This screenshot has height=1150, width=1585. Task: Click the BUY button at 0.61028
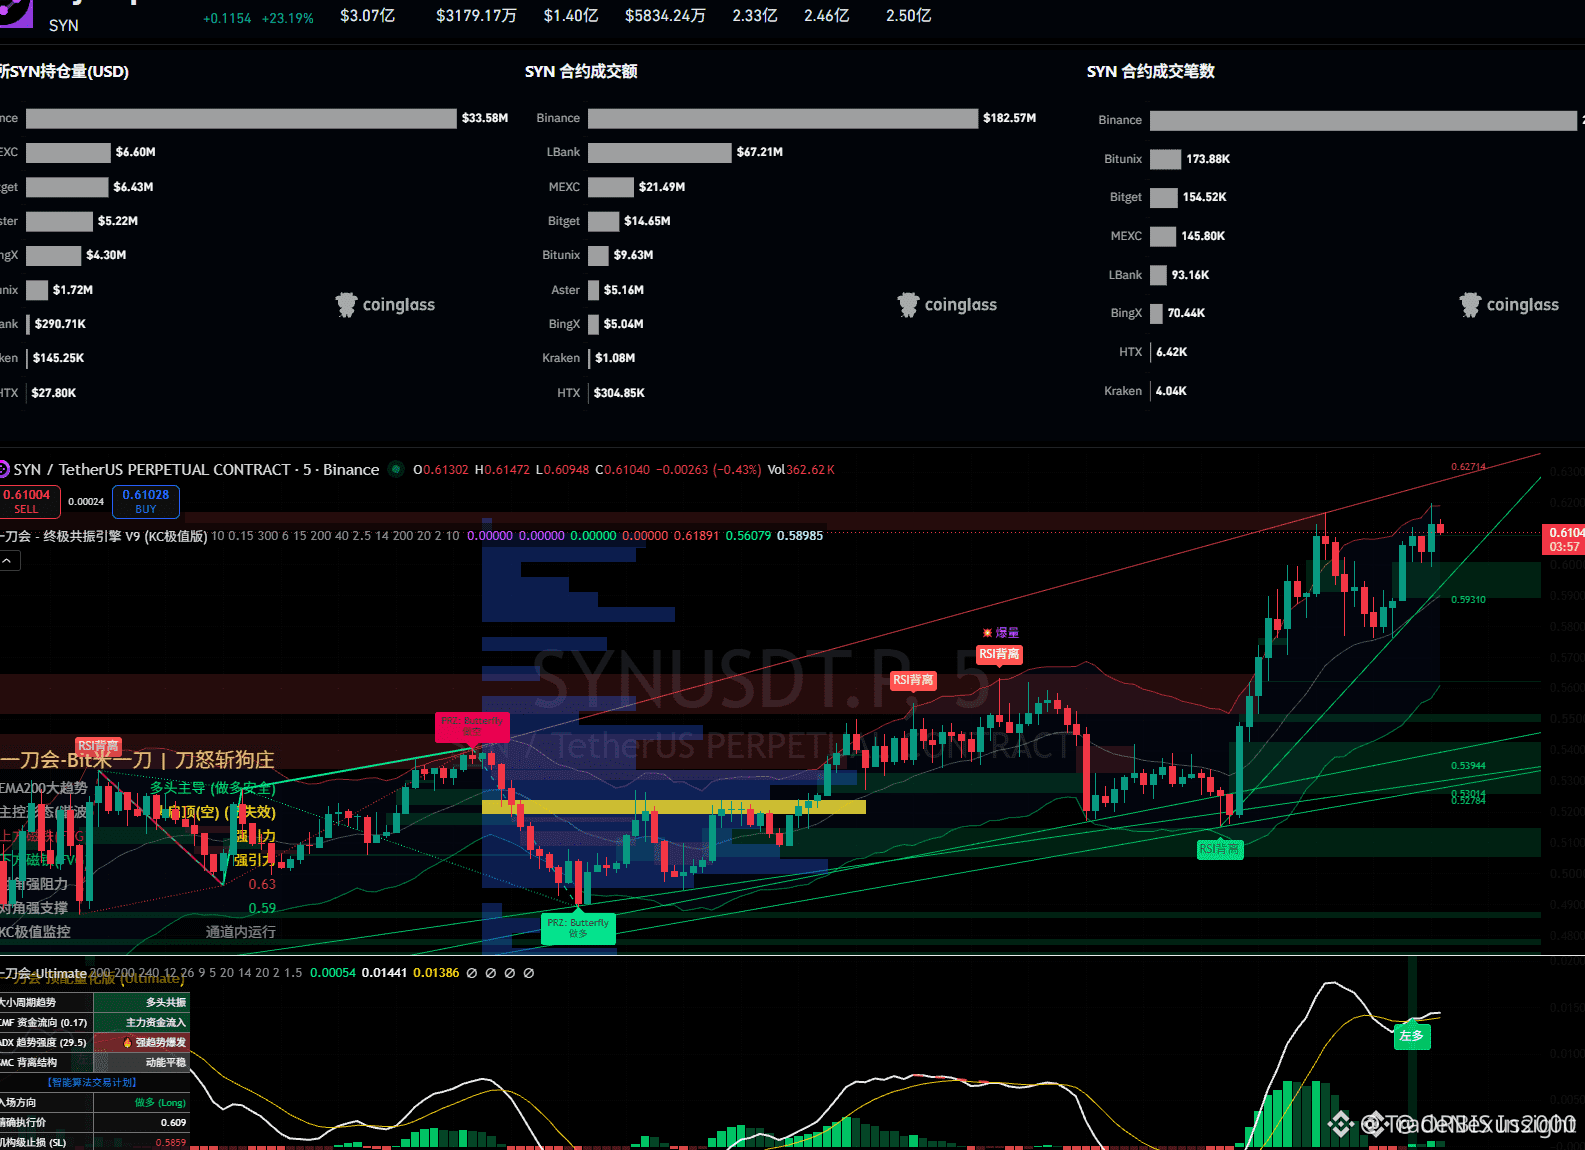146,501
